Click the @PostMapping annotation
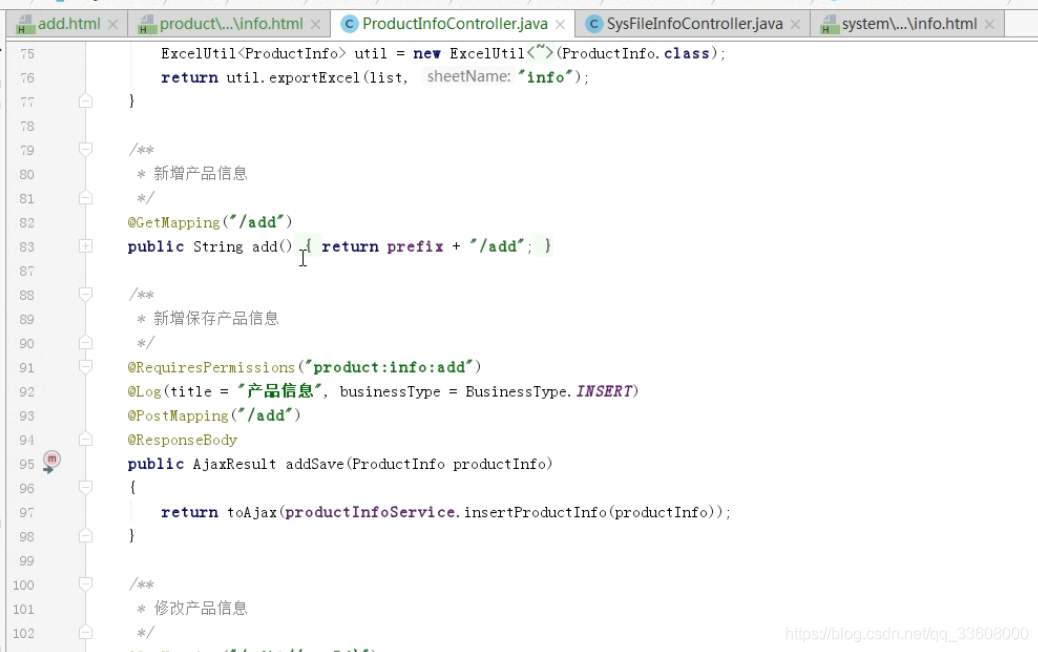 [x=178, y=416]
